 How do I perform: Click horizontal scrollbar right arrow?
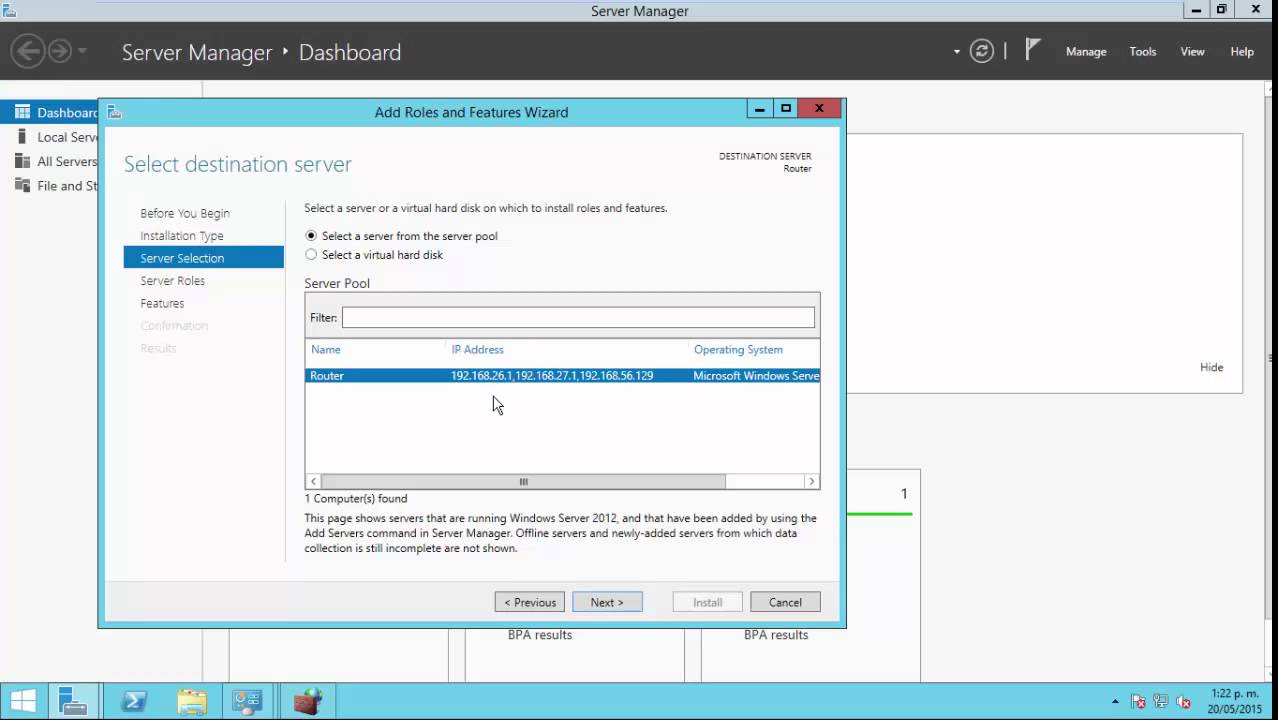click(x=811, y=481)
